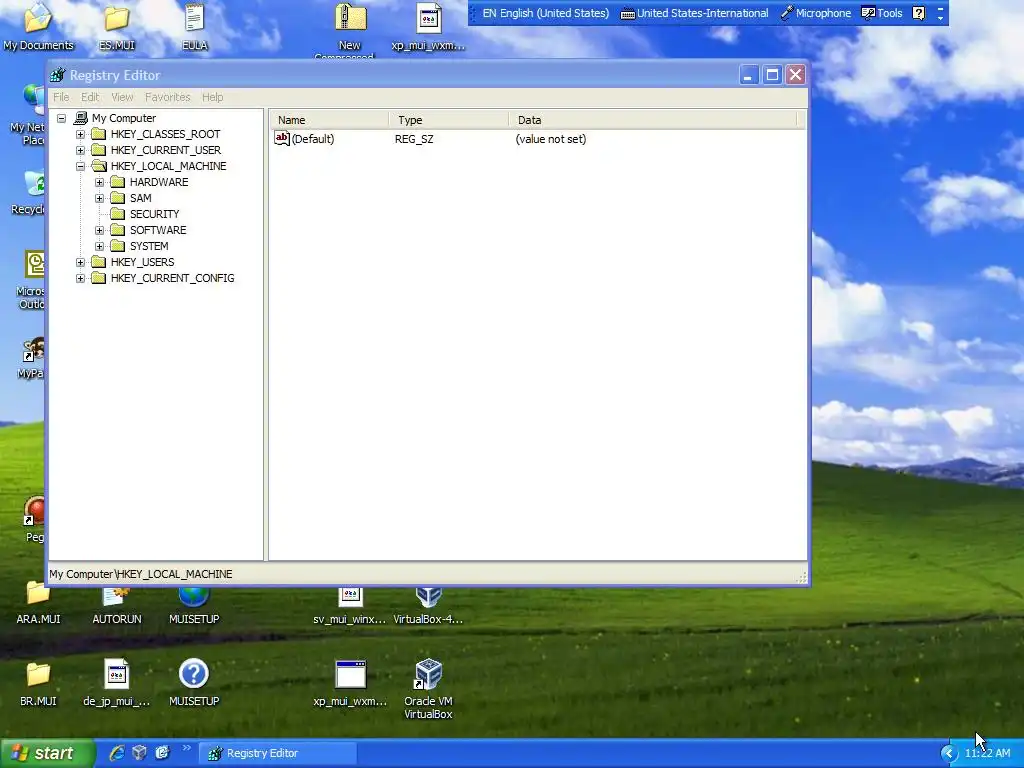Expand the HARDWARE subkey

coord(99,182)
